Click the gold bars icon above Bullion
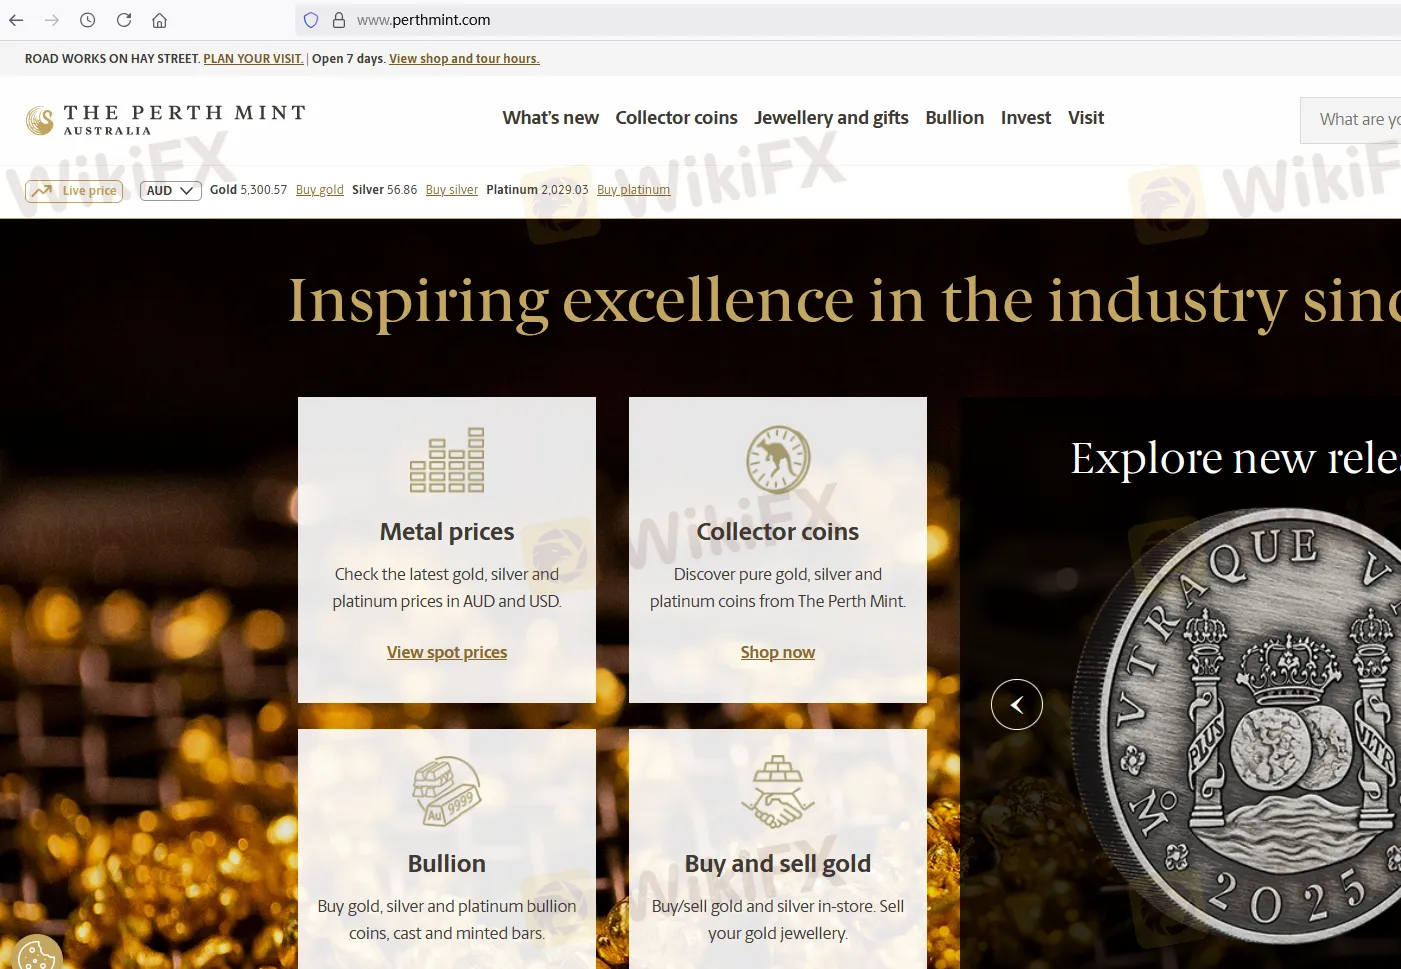 coord(447,791)
